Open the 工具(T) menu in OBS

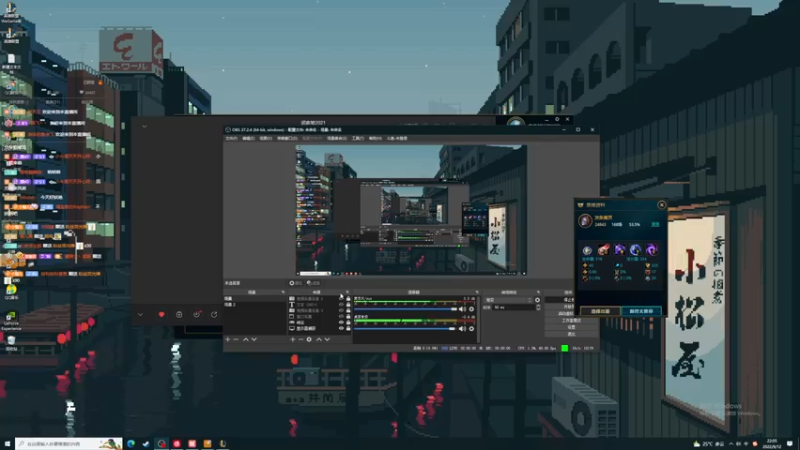point(358,138)
